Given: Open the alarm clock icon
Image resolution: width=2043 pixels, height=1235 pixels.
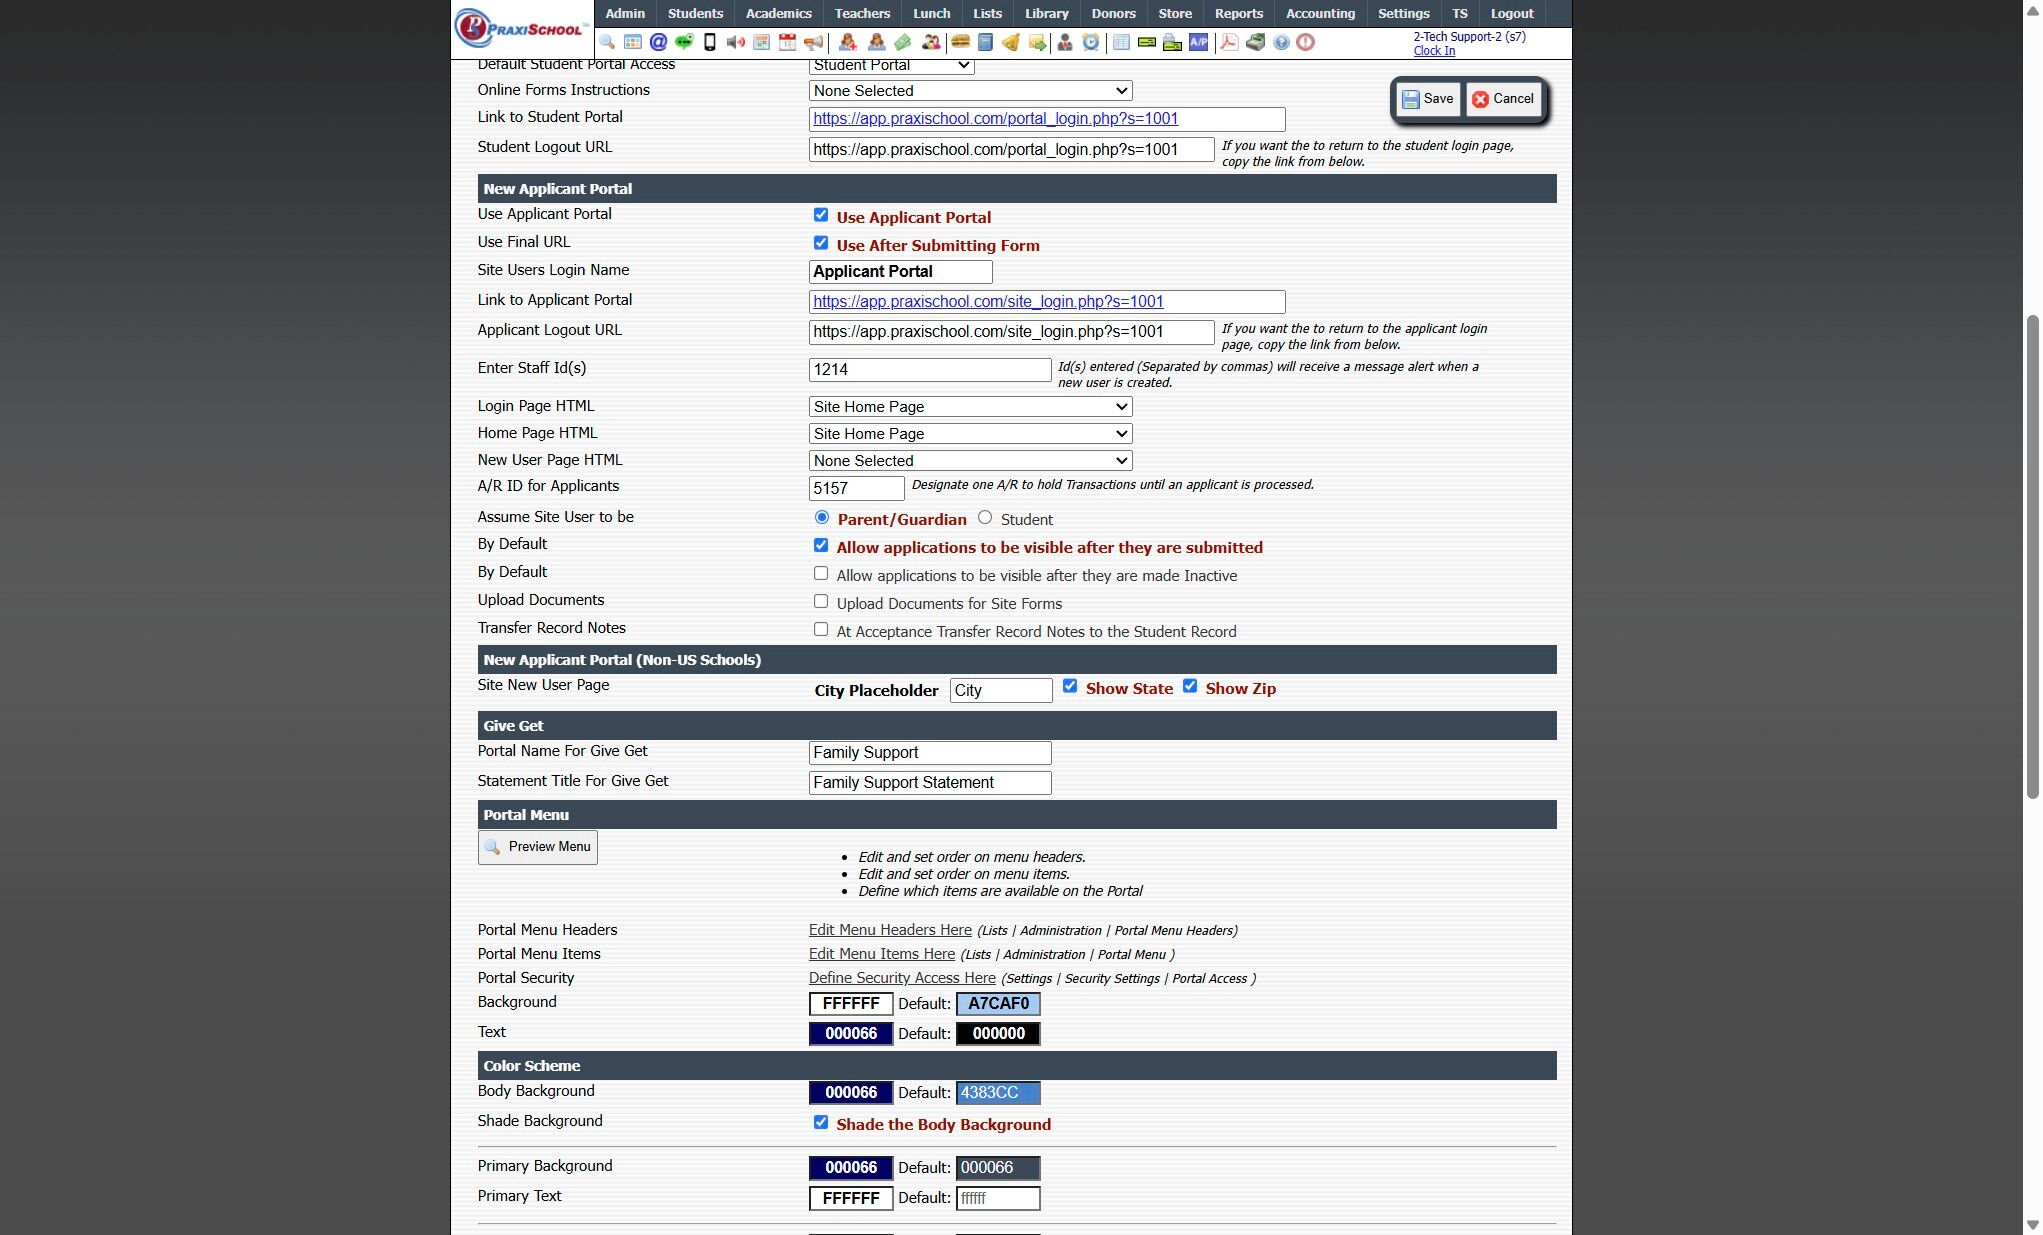Looking at the screenshot, I should click(x=1091, y=42).
